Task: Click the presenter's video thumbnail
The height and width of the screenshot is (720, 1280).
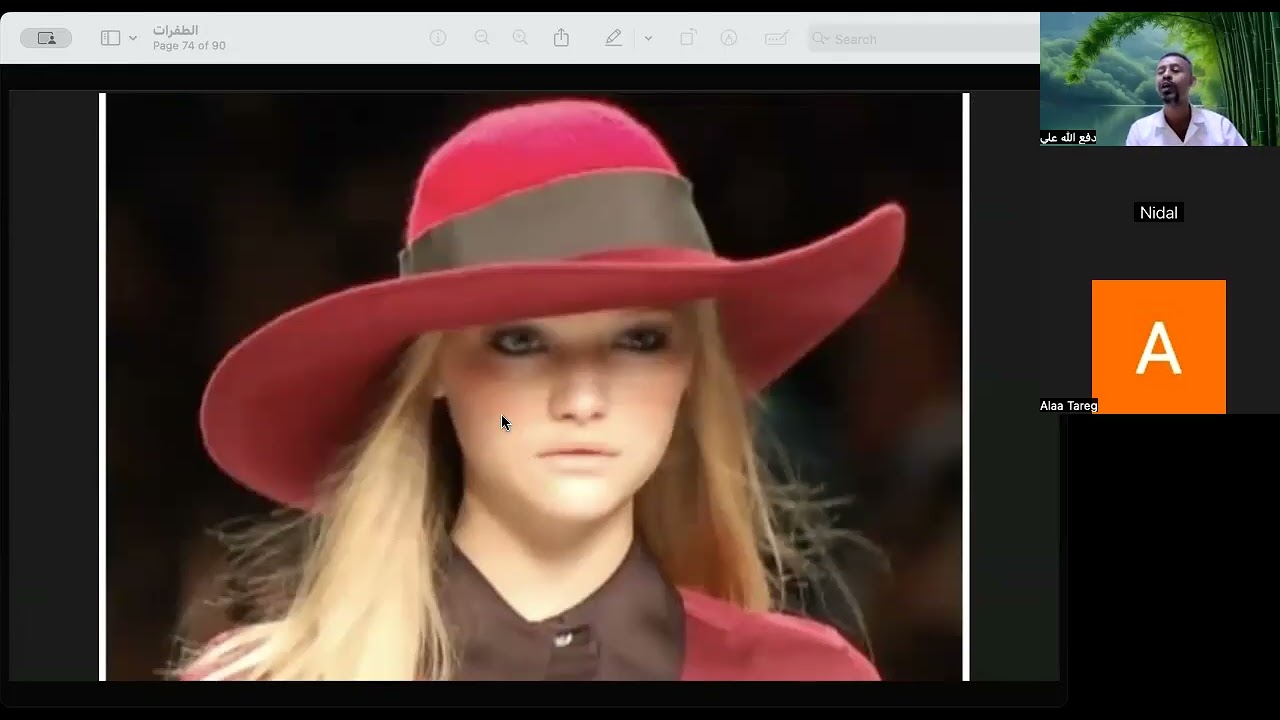Action: 1160,79
